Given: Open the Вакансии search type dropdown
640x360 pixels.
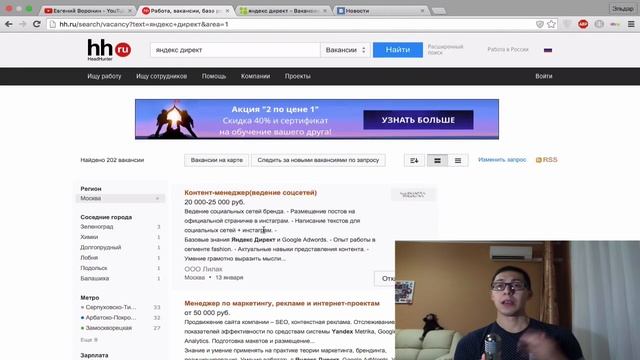Looking at the screenshot, I should [x=345, y=50].
